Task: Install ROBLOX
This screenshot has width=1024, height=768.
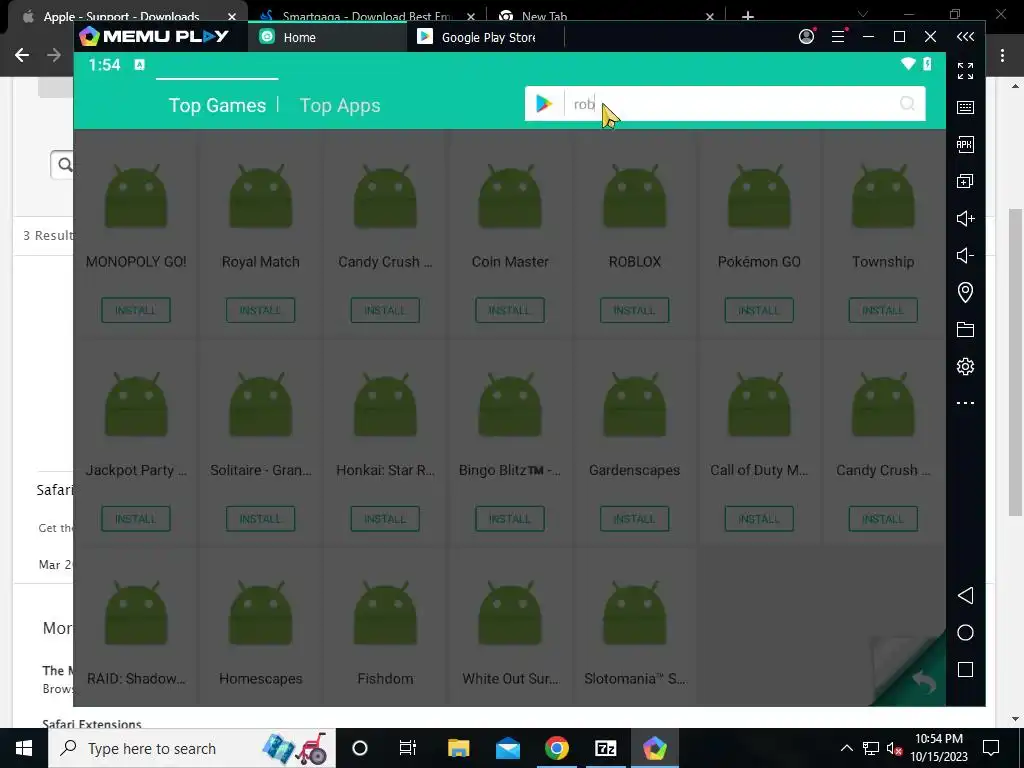Action: (x=634, y=310)
